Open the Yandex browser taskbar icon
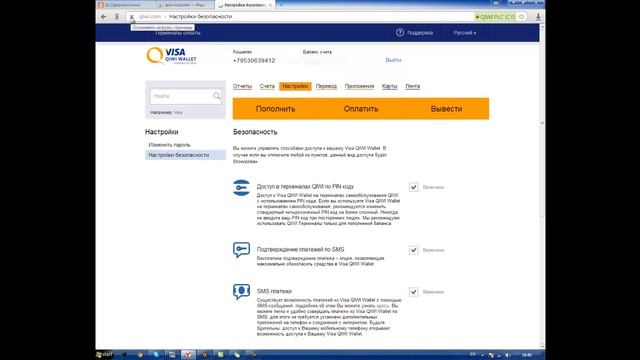The height and width of the screenshot is (360, 640). click(188, 355)
